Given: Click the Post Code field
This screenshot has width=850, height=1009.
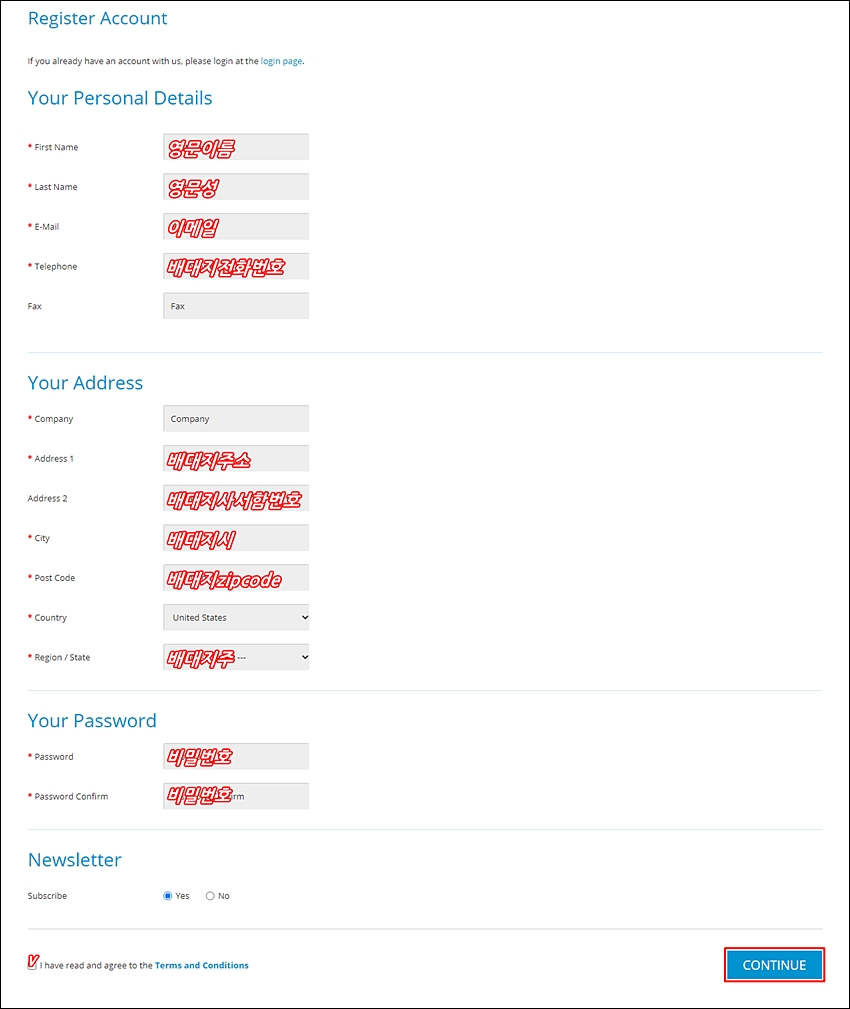Looking at the screenshot, I should [x=236, y=578].
